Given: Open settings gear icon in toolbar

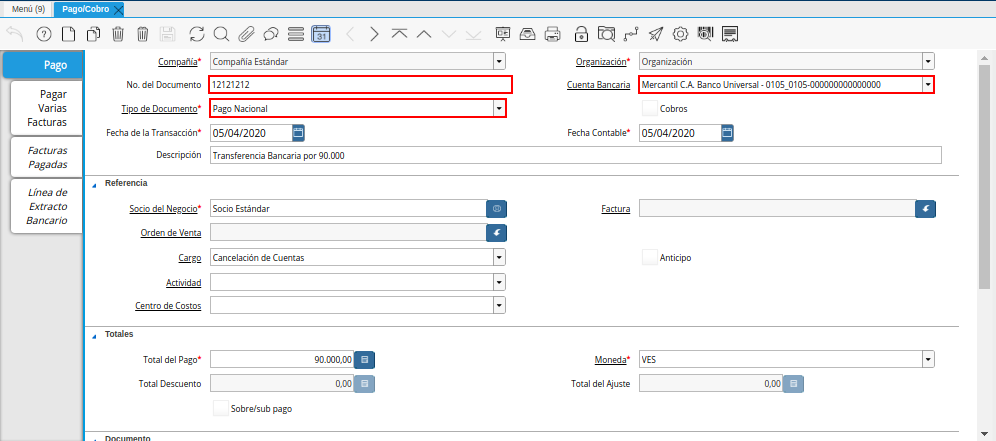Looking at the screenshot, I should 680,34.
